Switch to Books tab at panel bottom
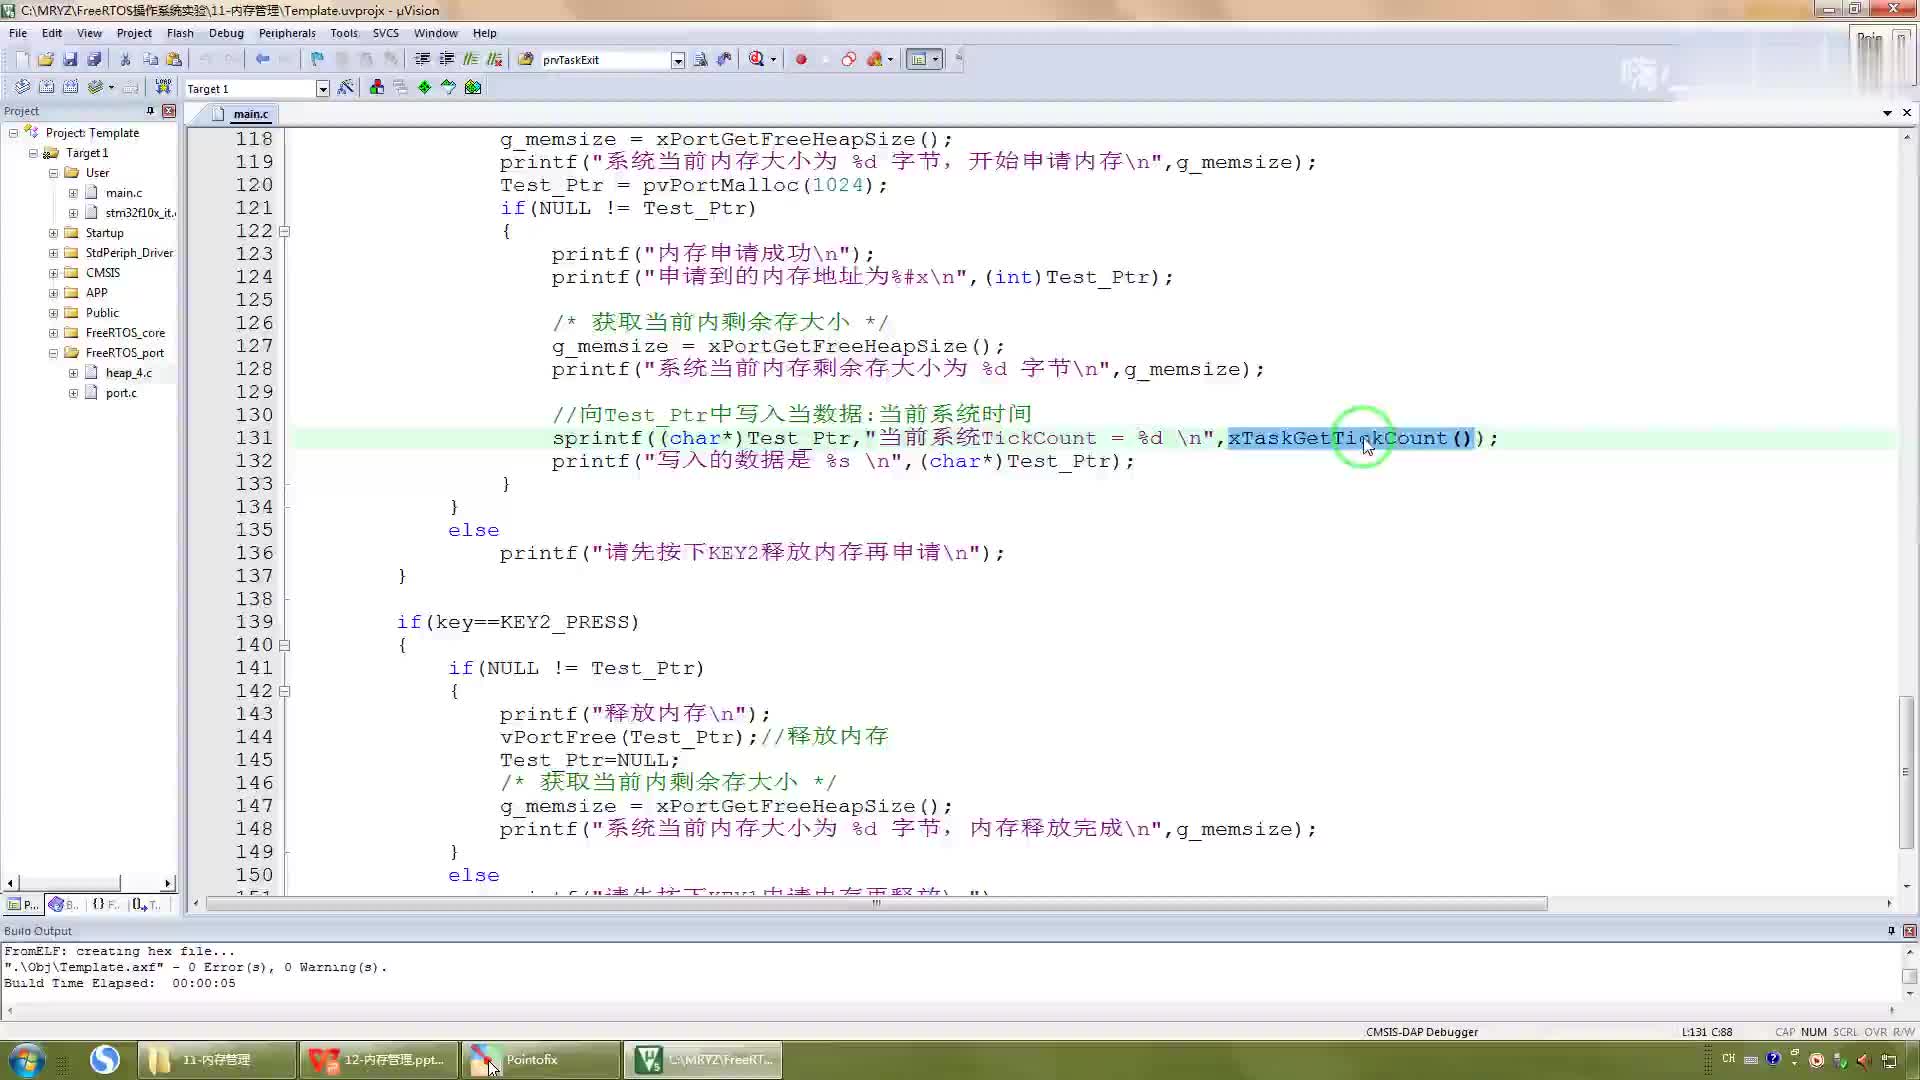 (64, 904)
